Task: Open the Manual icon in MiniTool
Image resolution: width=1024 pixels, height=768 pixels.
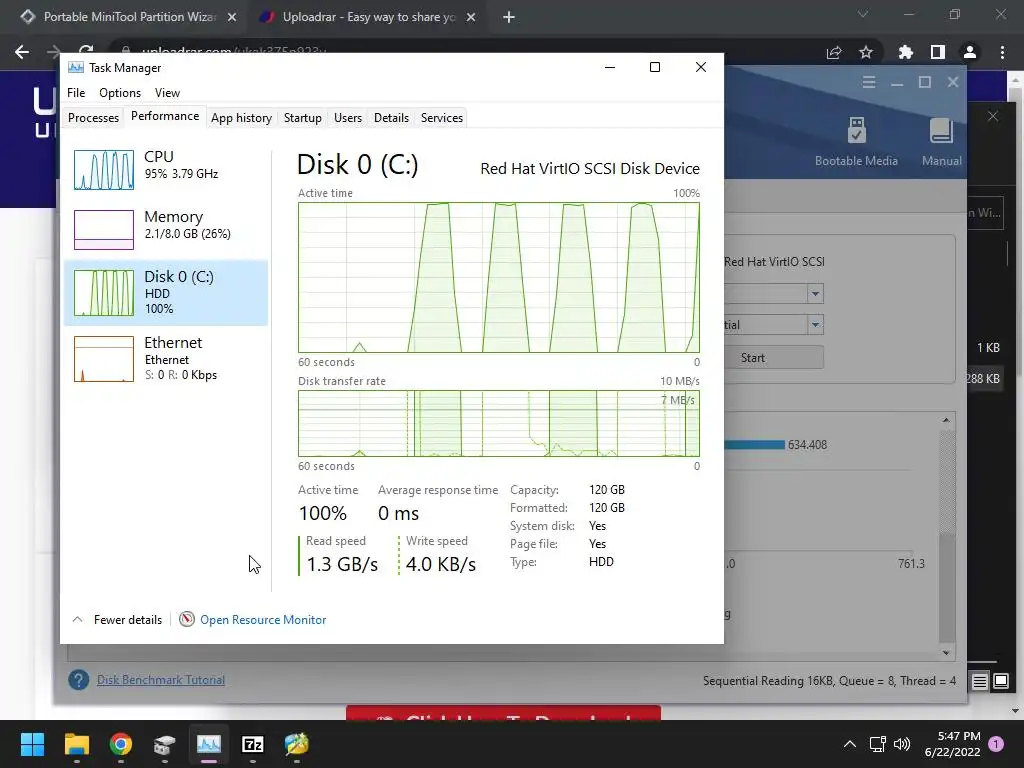Action: 941,131
